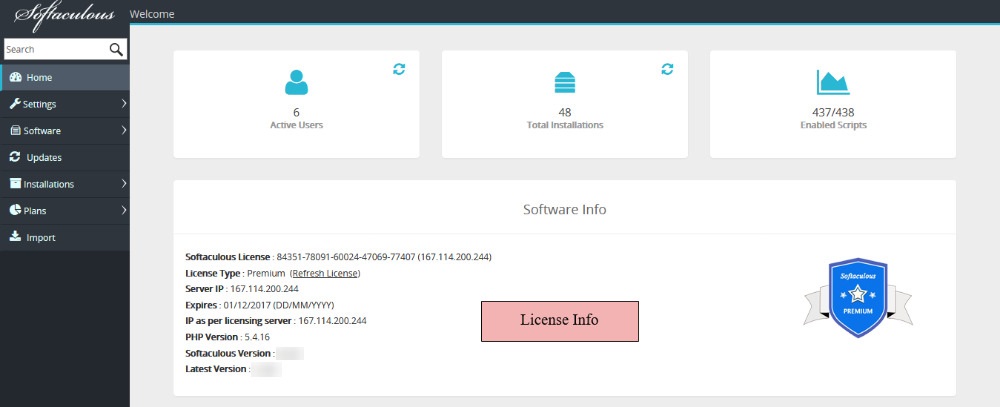Click the Updates refresh icon in sidebar
Viewport: 1000px width, 407px height.
15,157
